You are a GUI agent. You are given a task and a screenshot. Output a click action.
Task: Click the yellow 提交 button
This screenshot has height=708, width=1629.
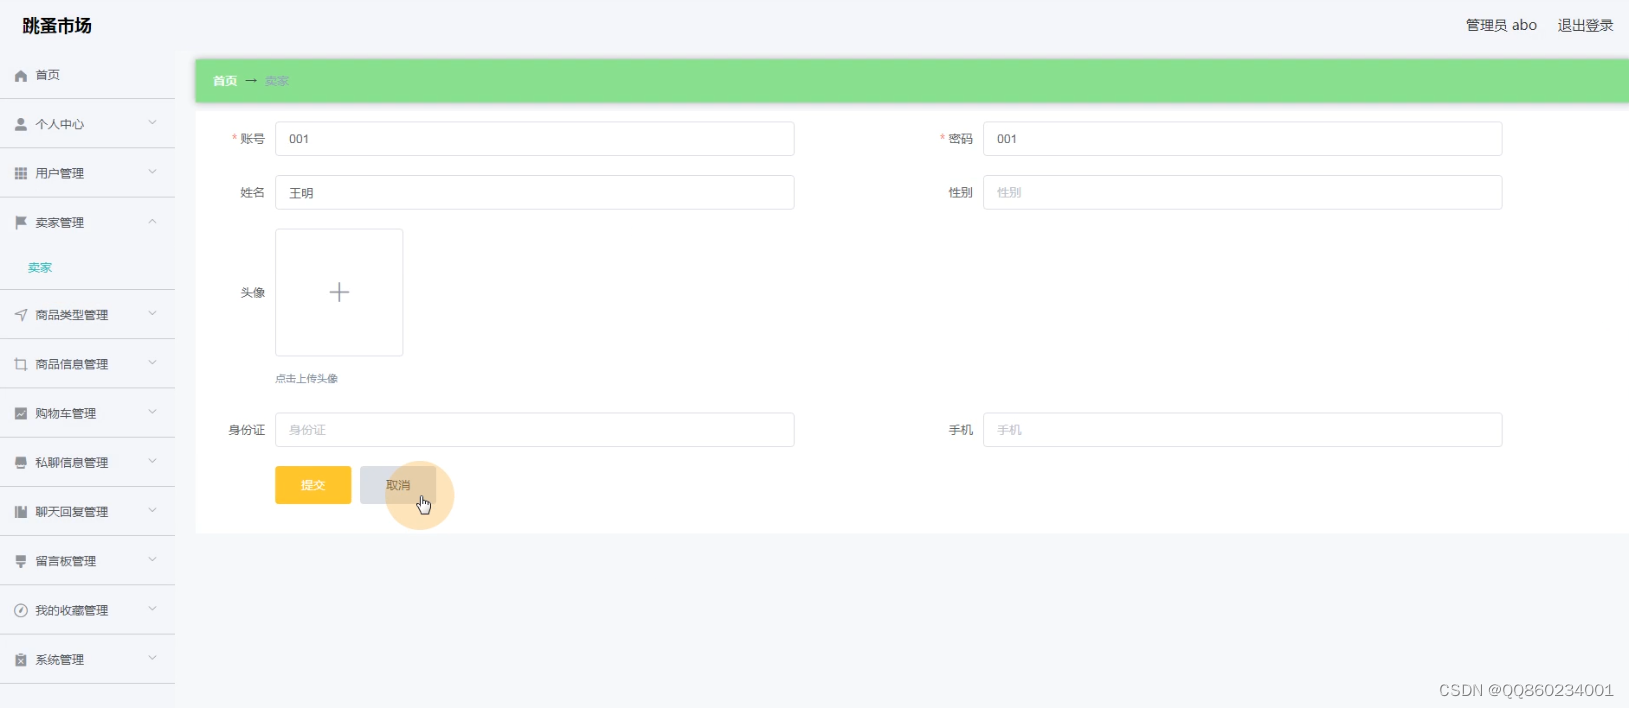tap(313, 485)
